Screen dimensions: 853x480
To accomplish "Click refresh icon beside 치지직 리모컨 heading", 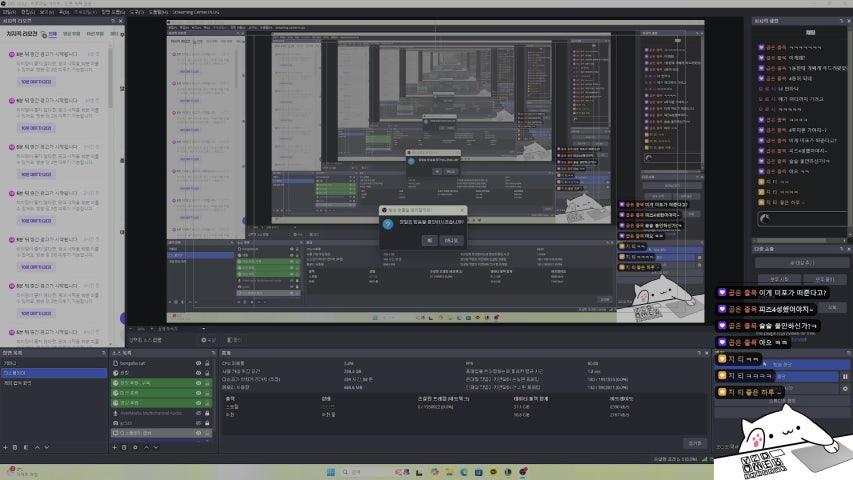I will [x=44, y=34].
